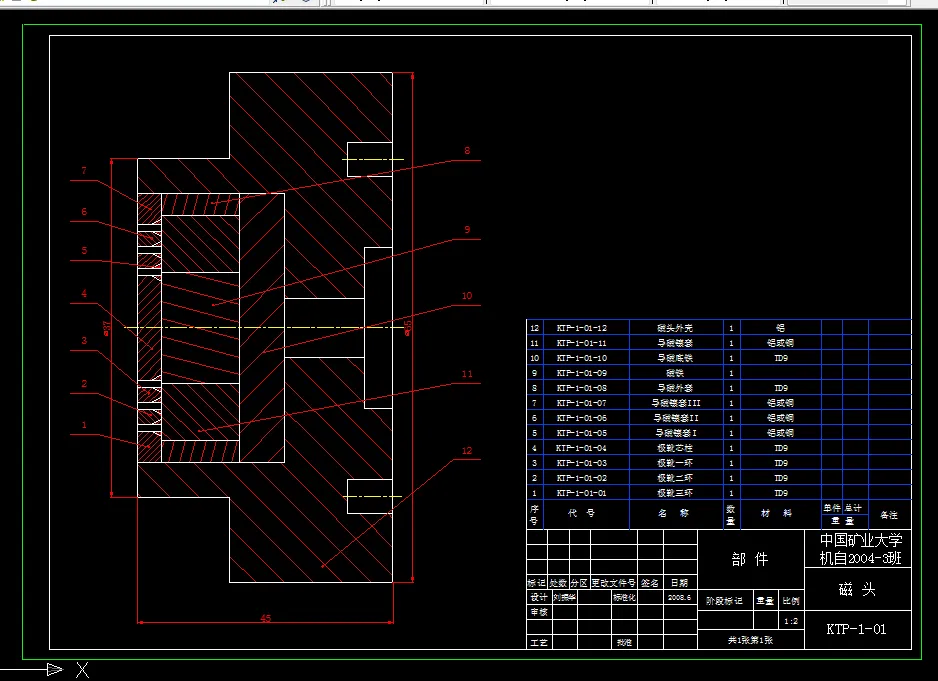This screenshot has width=938, height=681.
Task: Click the 更改文件号 label in title block
Action: [613, 583]
